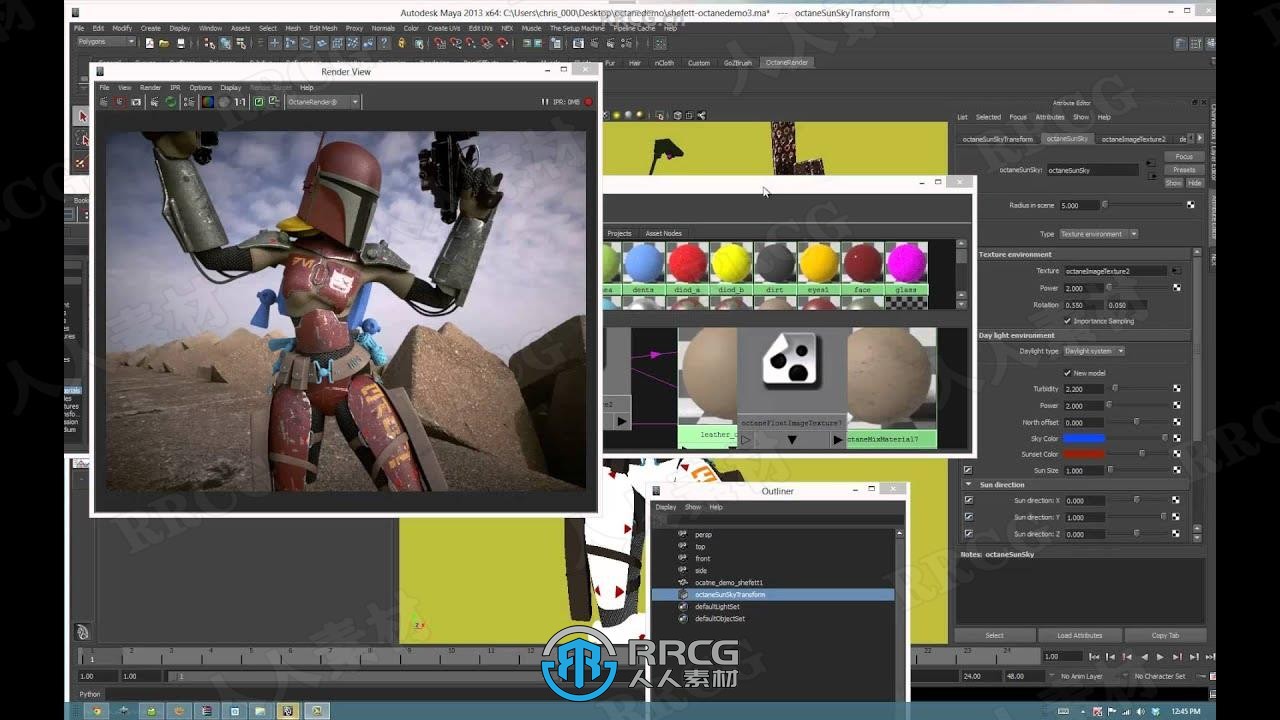Pause IPR rendering in Render View
The height and width of the screenshot is (720, 1280).
click(545, 102)
